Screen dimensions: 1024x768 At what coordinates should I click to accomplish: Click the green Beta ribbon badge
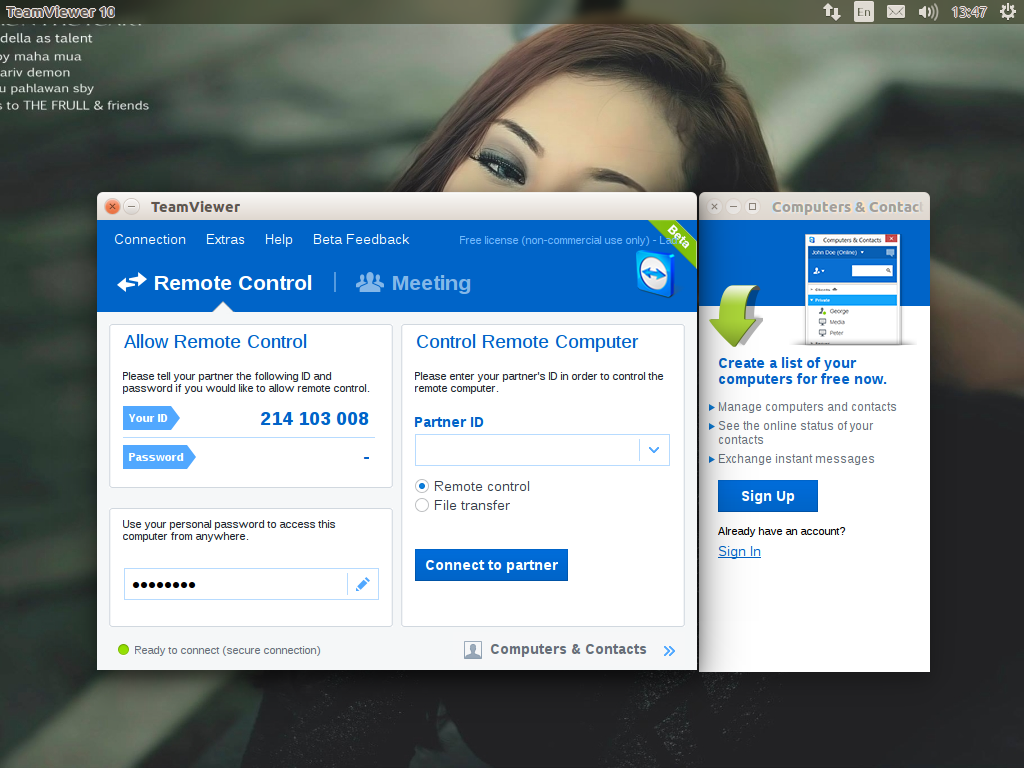pyautogui.click(x=677, y=239)
